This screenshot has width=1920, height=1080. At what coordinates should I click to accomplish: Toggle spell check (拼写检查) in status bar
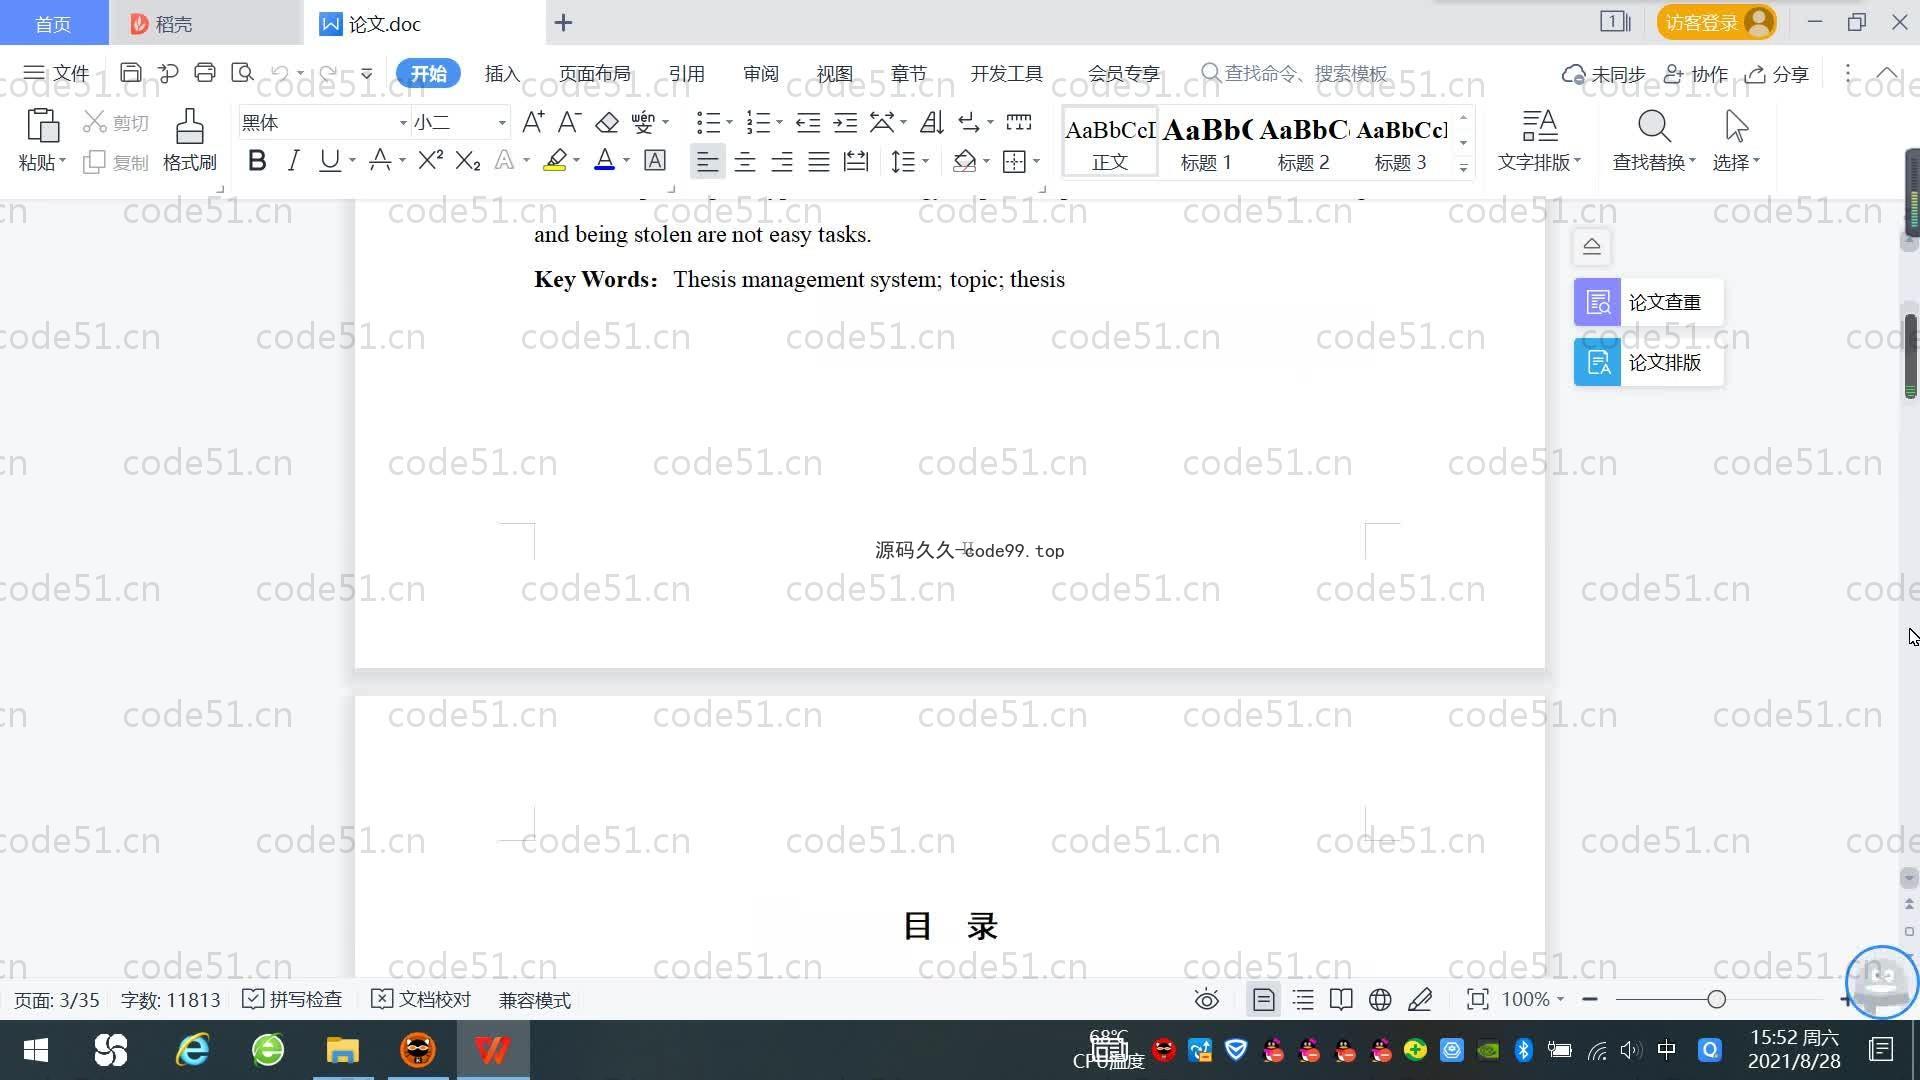tap(292, 1000)
